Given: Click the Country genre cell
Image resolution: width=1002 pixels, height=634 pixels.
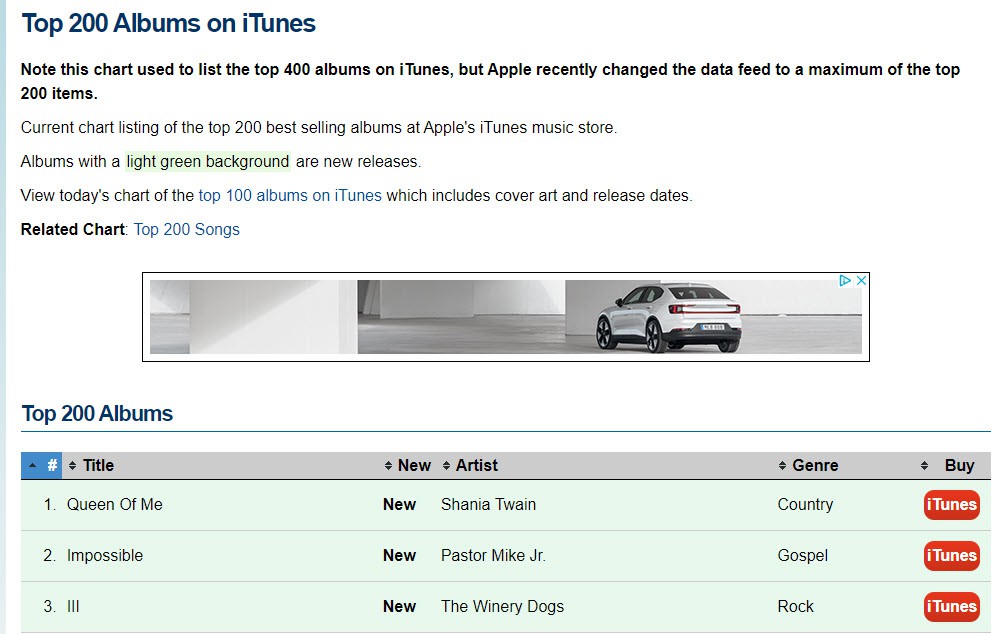Looking at the screenshot, I should pos(805,504).
